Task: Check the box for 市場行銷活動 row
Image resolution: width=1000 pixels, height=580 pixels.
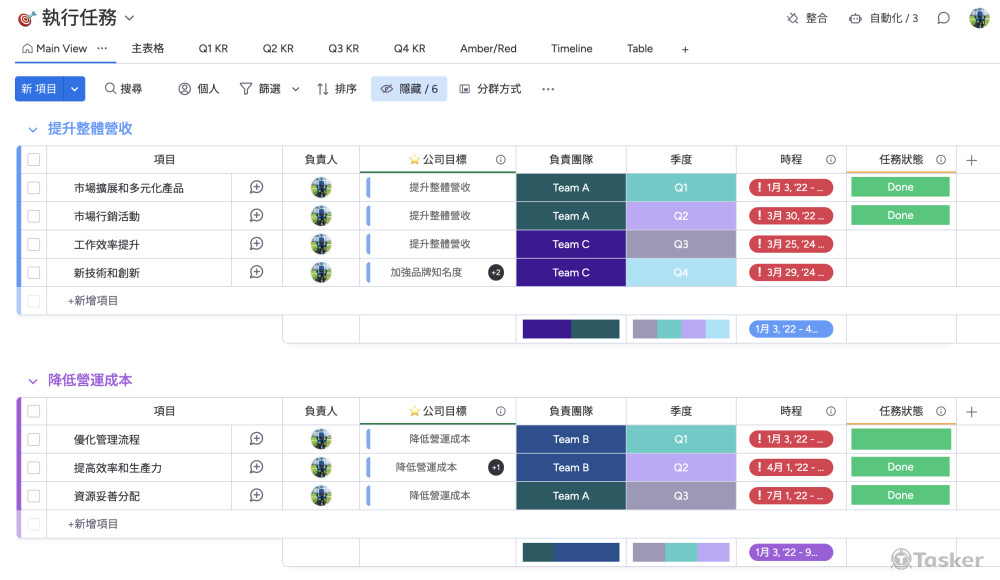Action: point(34,216)
